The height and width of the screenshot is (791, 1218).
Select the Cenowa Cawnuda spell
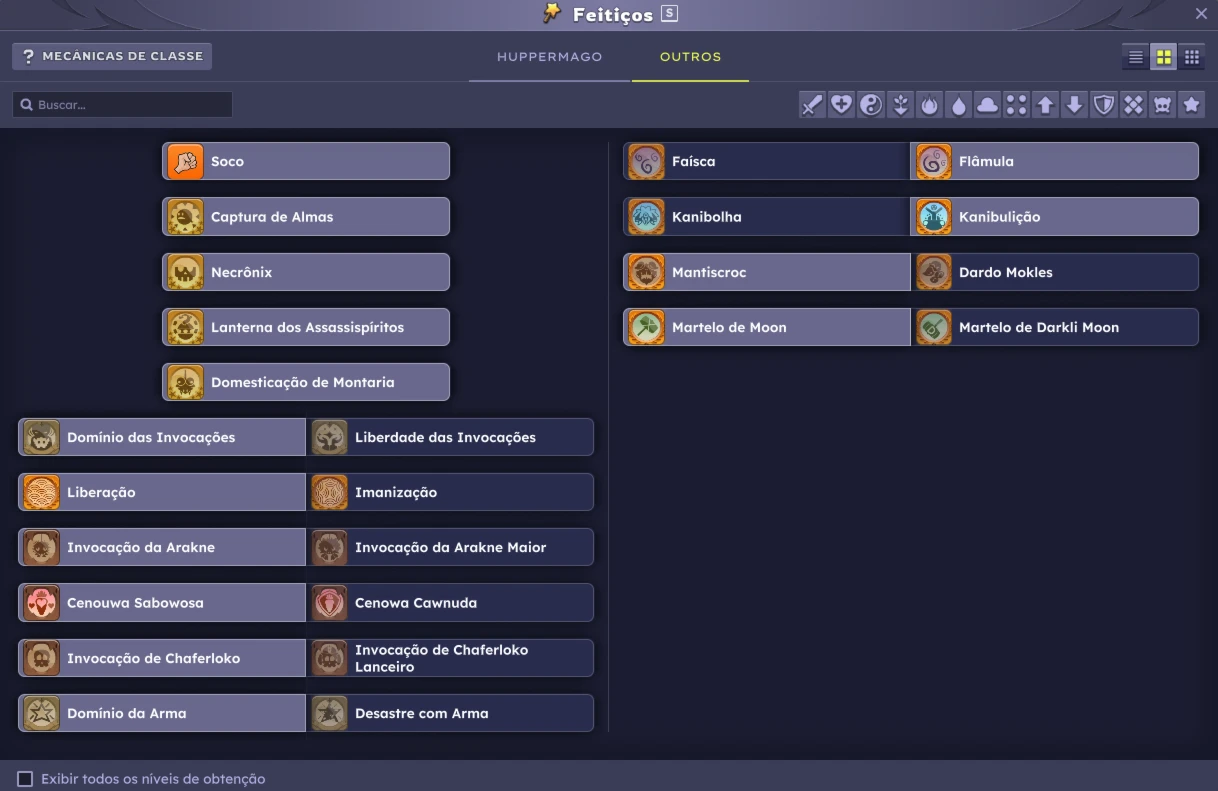(450, 603)
